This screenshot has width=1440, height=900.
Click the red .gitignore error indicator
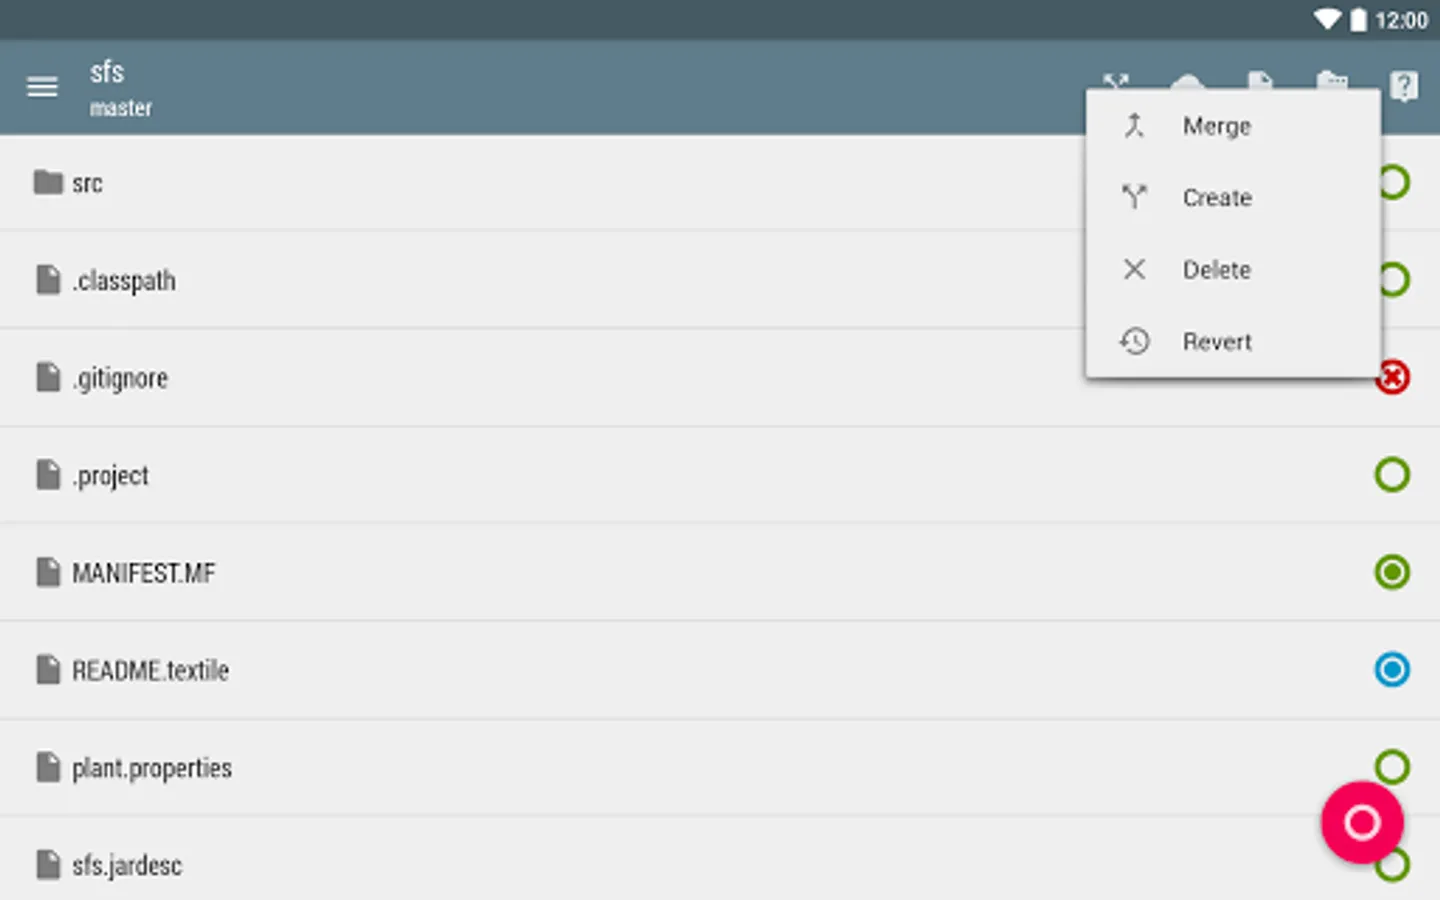1392,377
